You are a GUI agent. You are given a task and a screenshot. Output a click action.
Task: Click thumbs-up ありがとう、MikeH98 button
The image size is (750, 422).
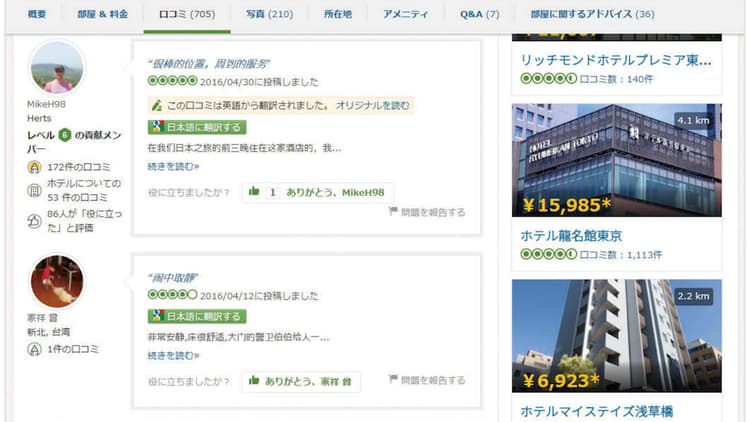318,192
